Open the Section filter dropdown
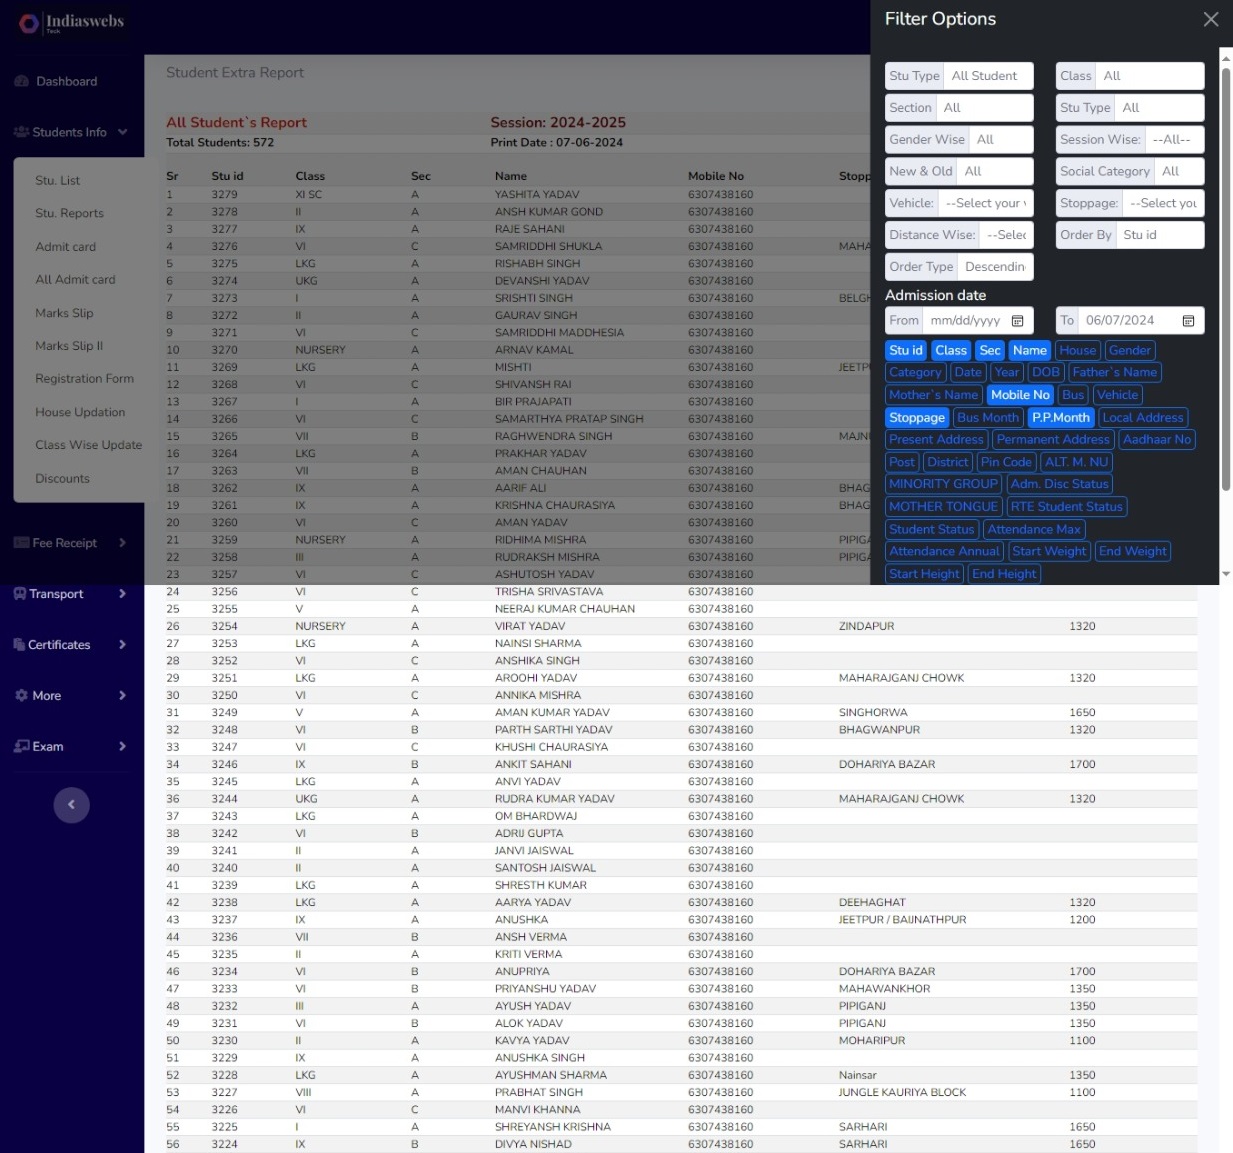This screenshot has width=1233, height=1153. coord(984,108)
